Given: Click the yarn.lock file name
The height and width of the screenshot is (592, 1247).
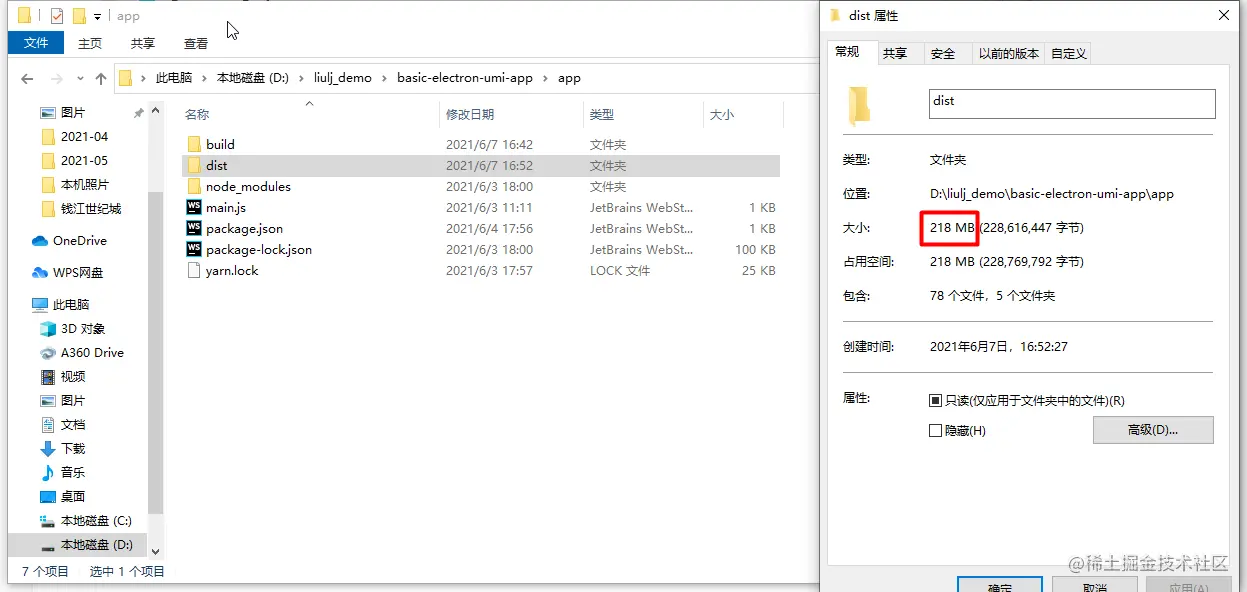Looking at the screenshot, I should pos(232,270).
